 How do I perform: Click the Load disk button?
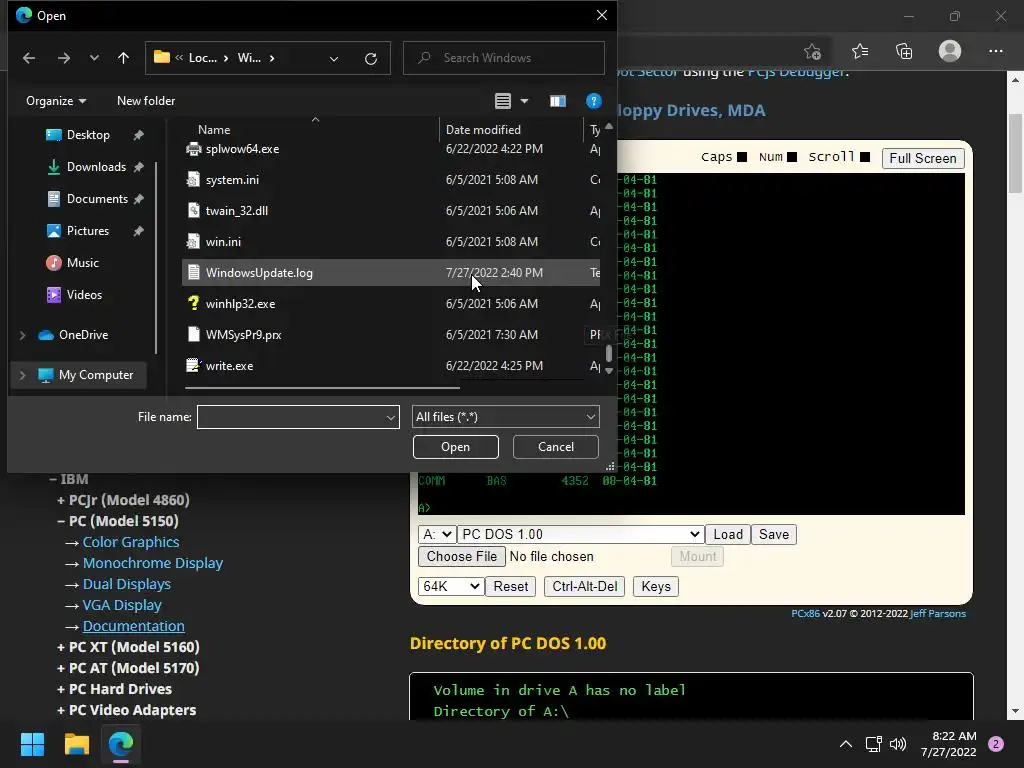pos(728,534)
